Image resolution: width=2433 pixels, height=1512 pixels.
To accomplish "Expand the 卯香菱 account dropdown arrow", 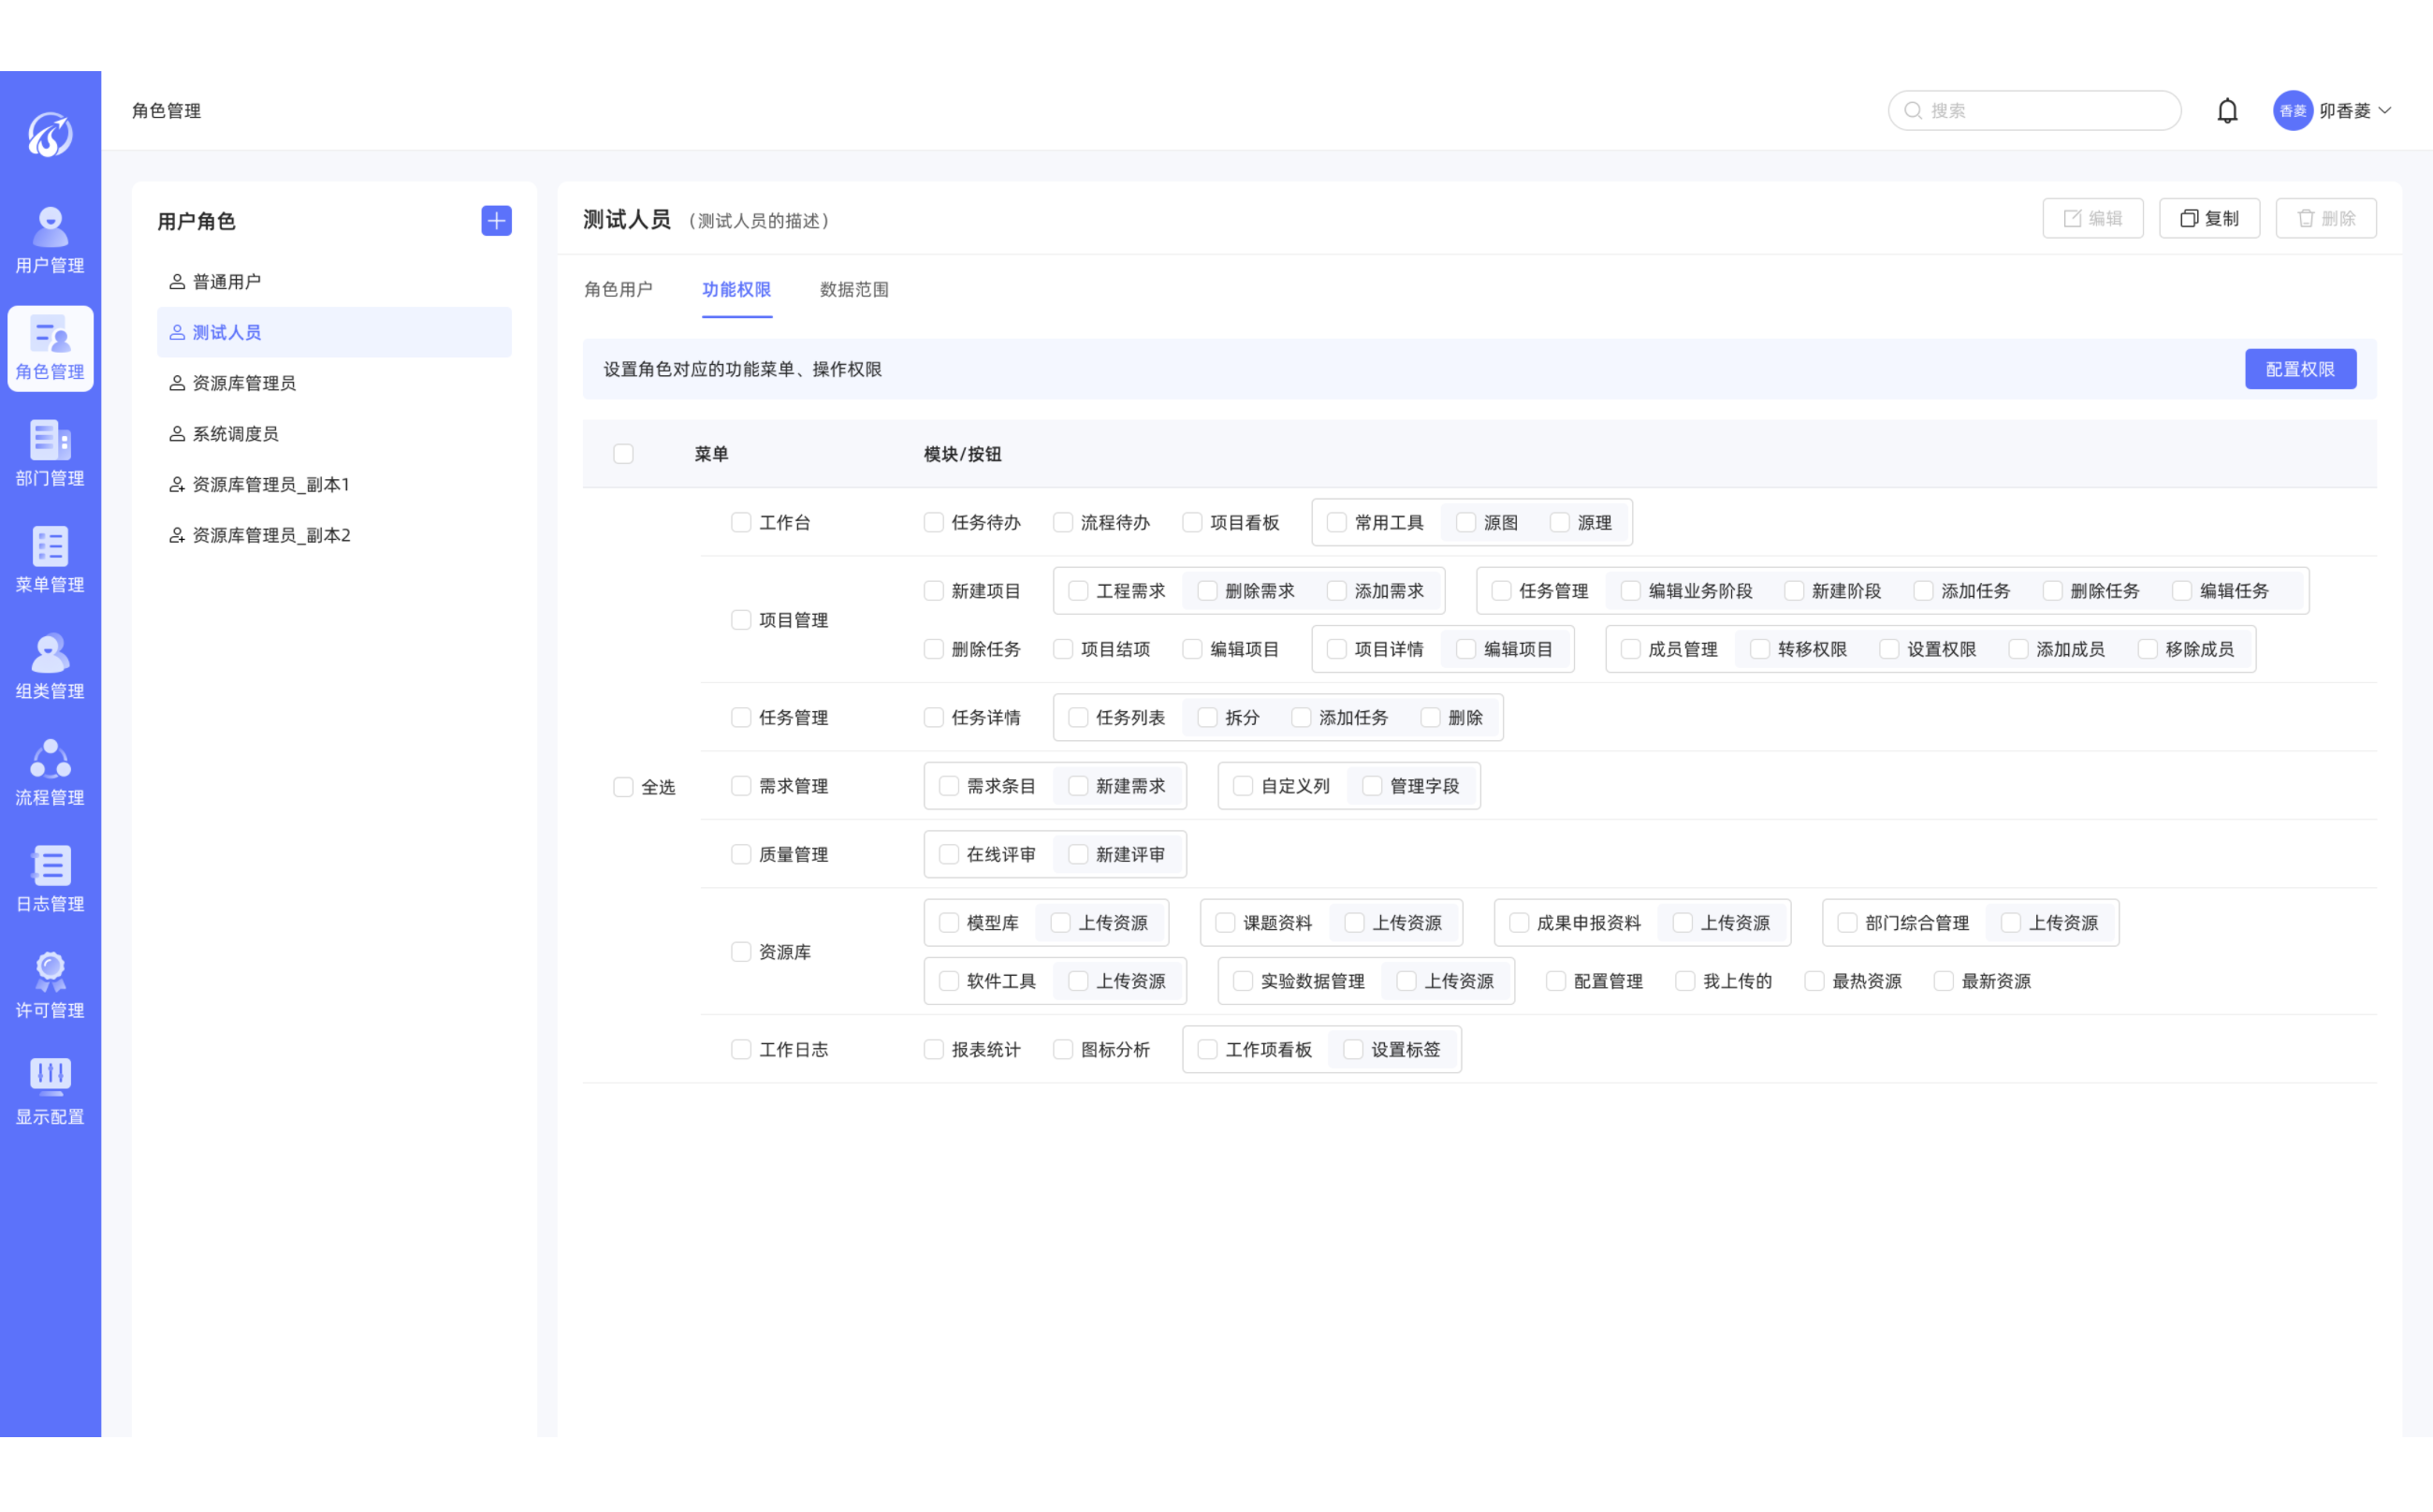I will 2385,110.
